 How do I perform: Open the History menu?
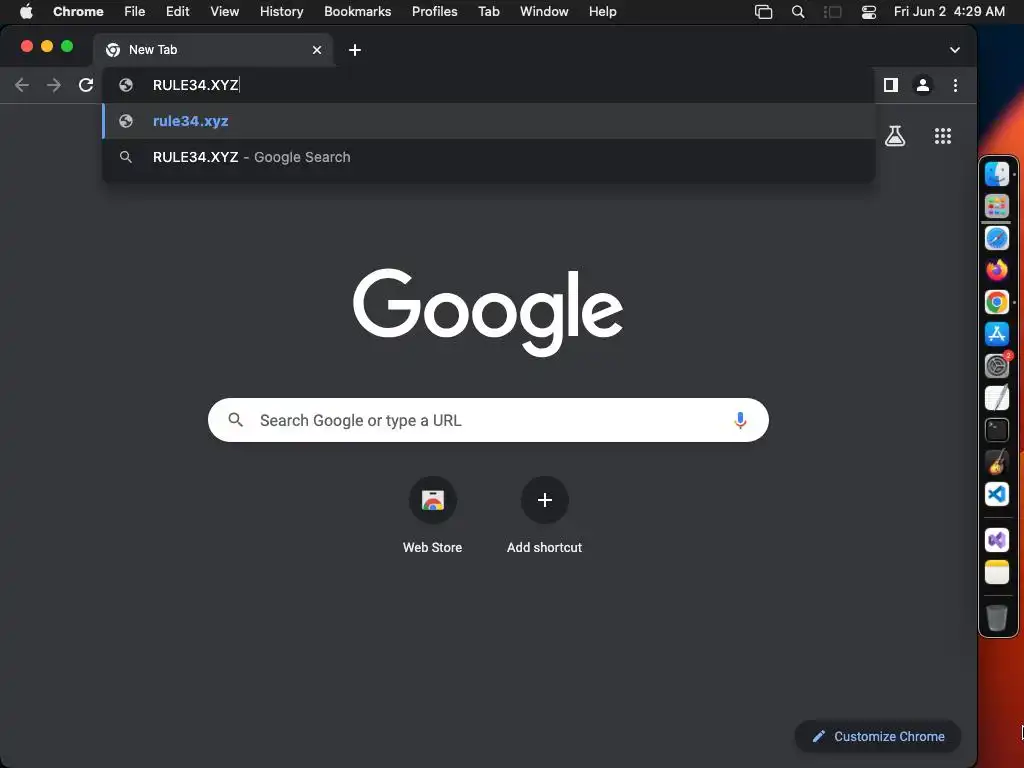click(x=281, y=11)
